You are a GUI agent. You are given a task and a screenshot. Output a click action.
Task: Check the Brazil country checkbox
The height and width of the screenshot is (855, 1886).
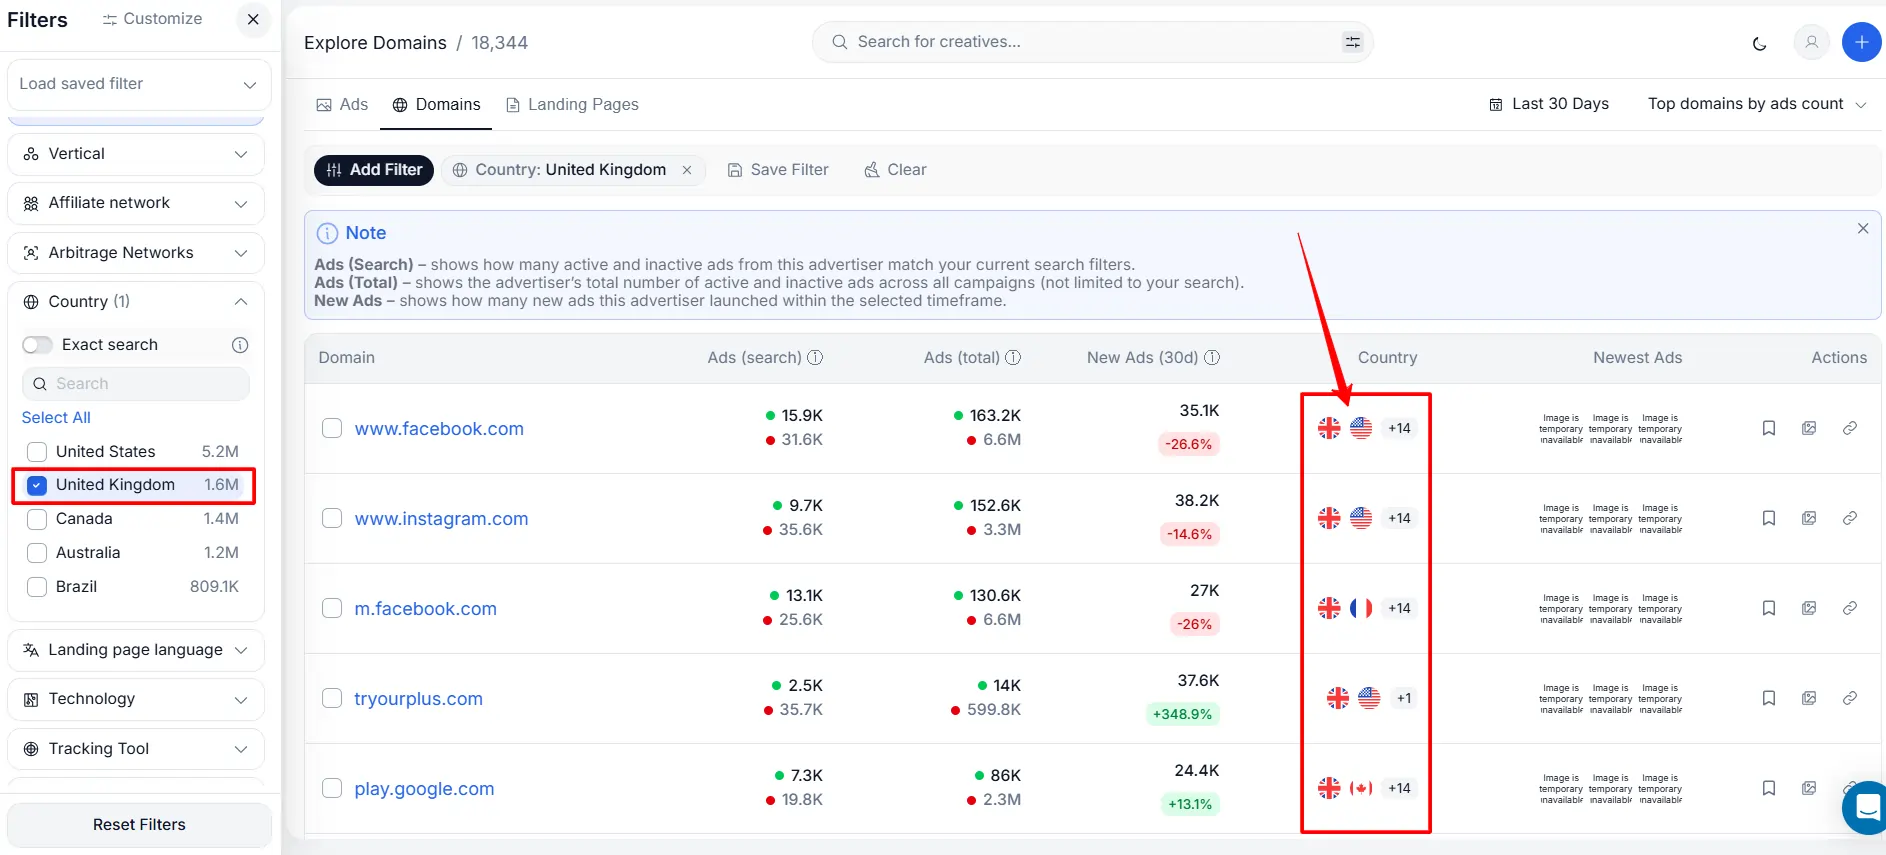pyautogui.click(x=37, y=587)
